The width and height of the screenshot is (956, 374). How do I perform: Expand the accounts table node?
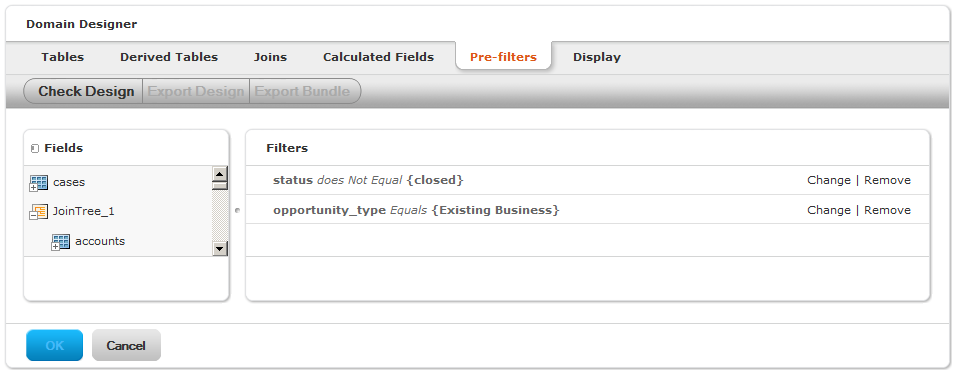[55, 246]
